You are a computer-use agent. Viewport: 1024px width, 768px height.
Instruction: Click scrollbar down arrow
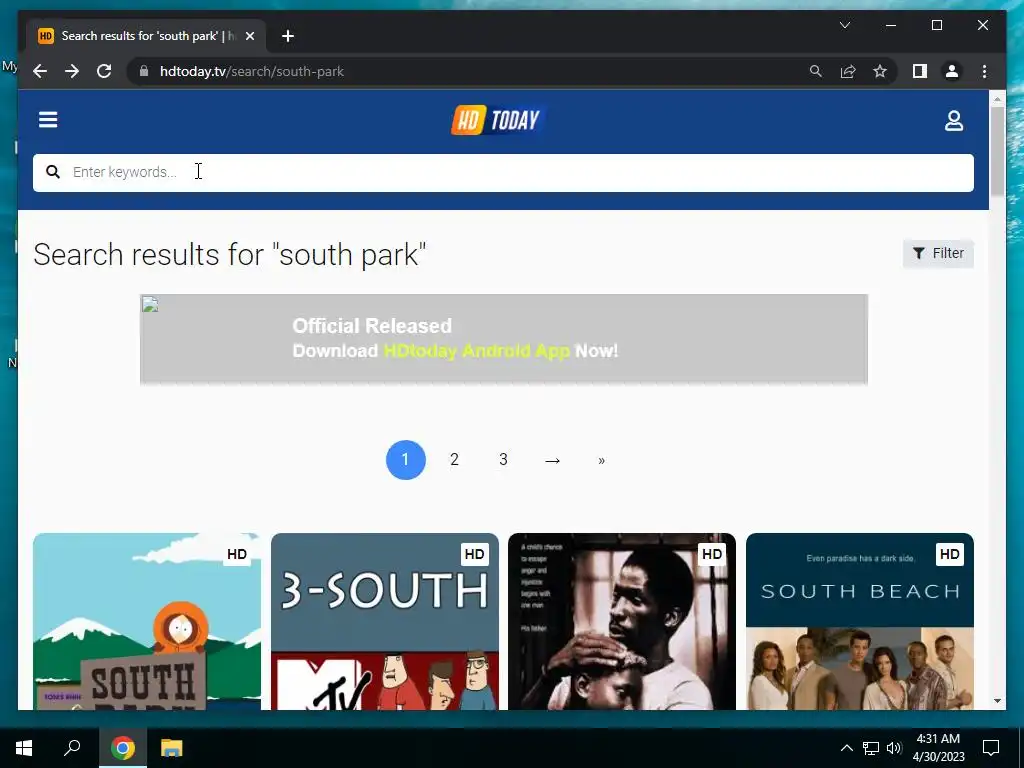[997, 701]
